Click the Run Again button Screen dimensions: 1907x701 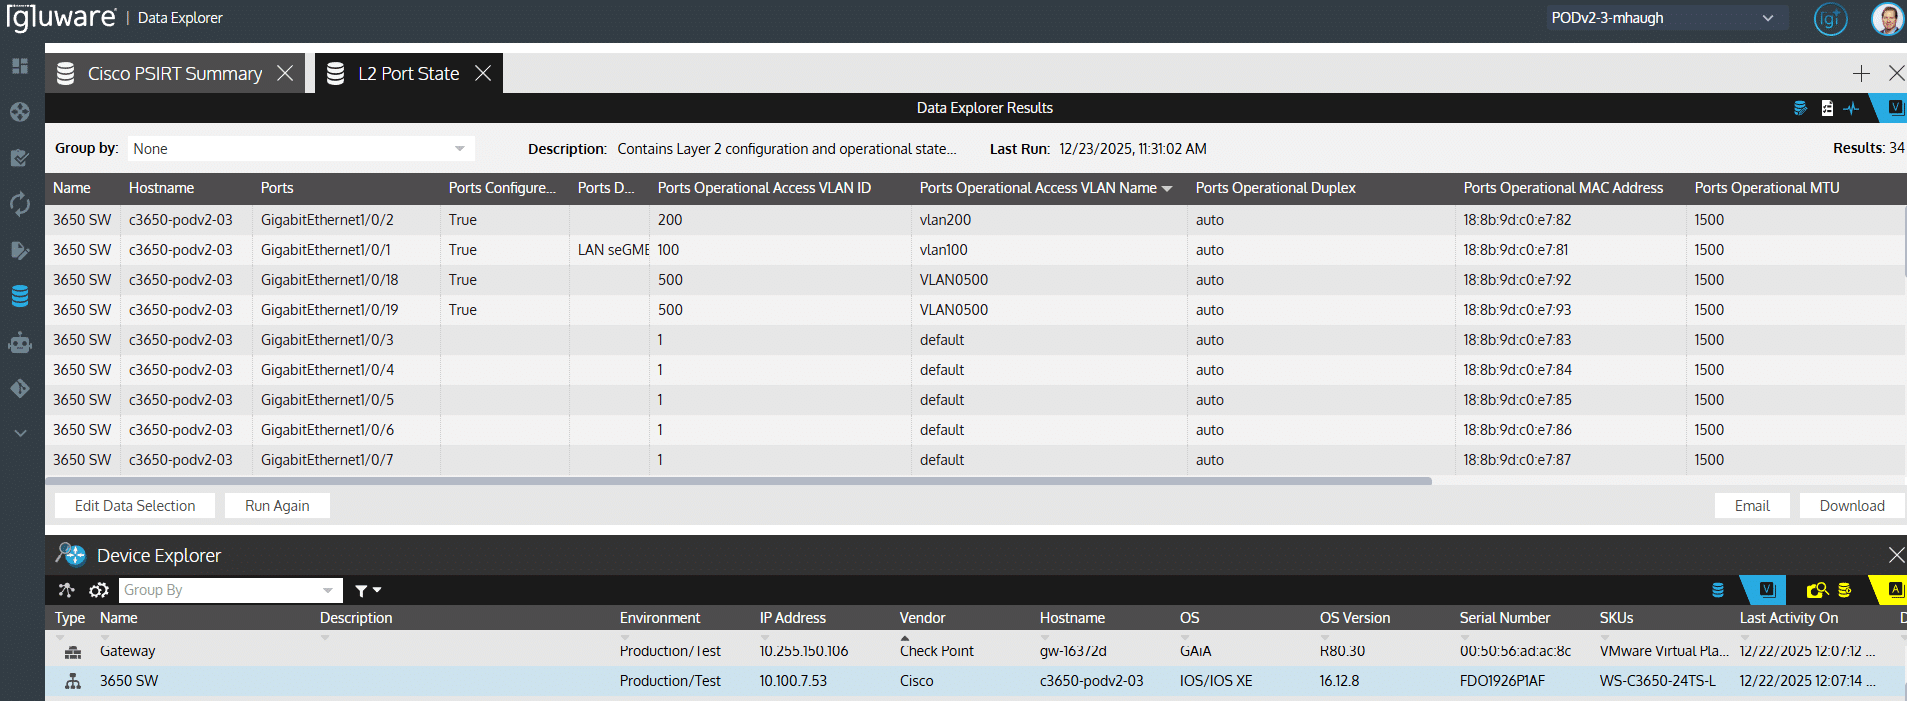click(x=277, y=506)
